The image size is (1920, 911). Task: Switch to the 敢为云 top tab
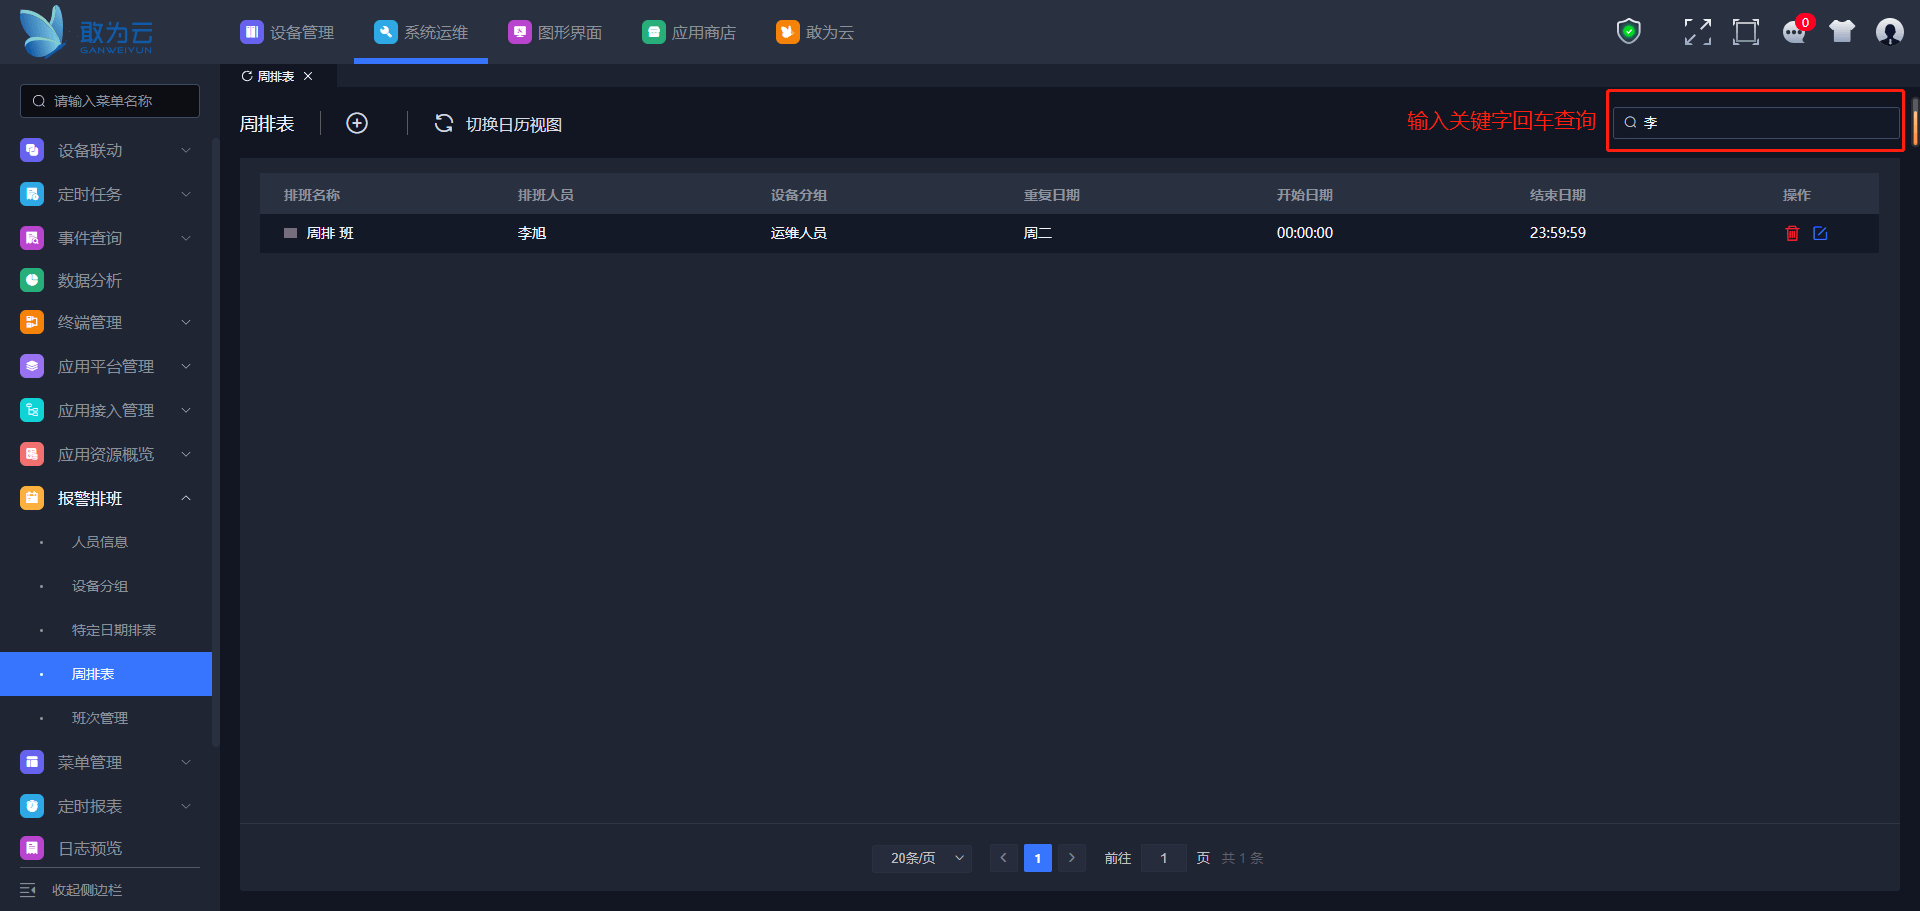click(815, 32)
